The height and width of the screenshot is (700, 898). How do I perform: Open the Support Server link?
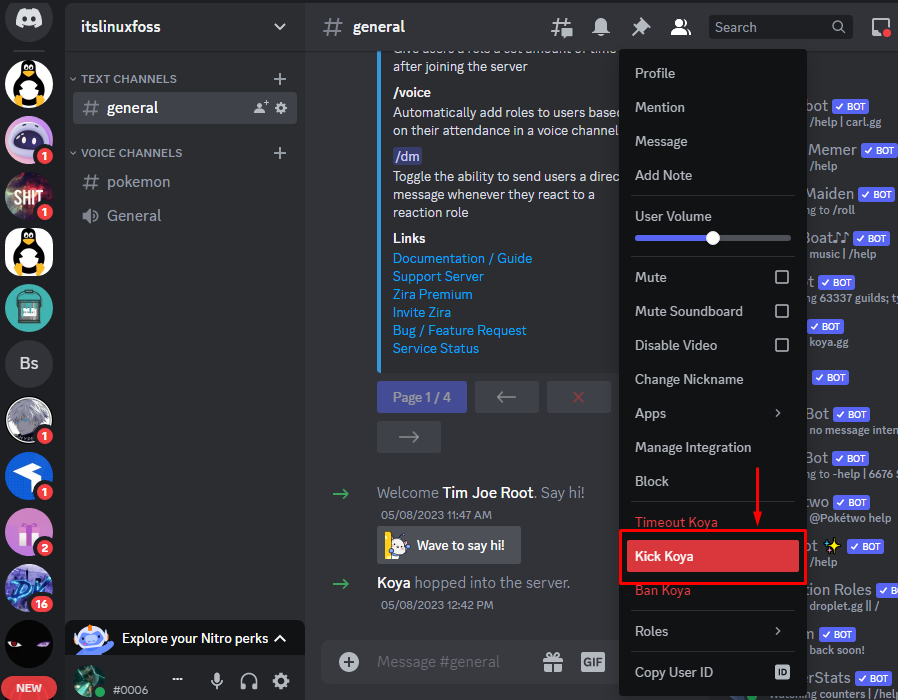pyautogui.click(x=438, y=276)
